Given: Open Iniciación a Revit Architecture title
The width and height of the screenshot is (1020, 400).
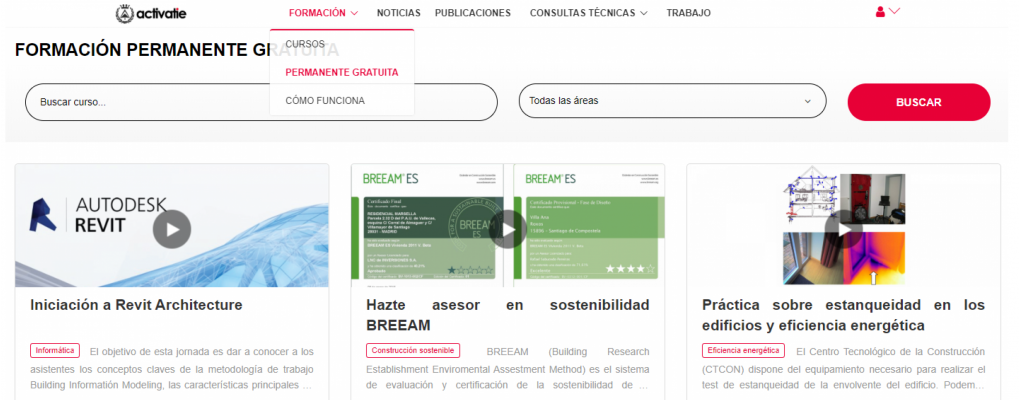Looking at the screenshot, I should tap(137, 305).
